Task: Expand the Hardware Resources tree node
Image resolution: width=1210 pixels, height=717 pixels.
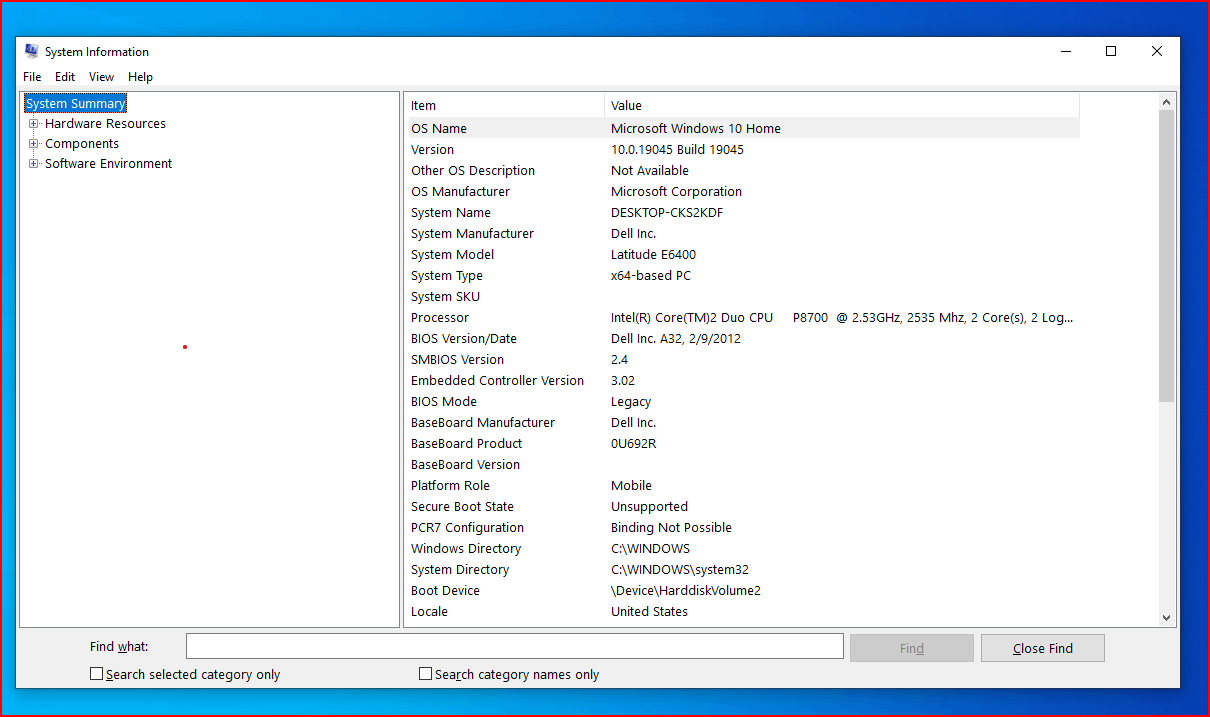Action: tap(34, 123)
